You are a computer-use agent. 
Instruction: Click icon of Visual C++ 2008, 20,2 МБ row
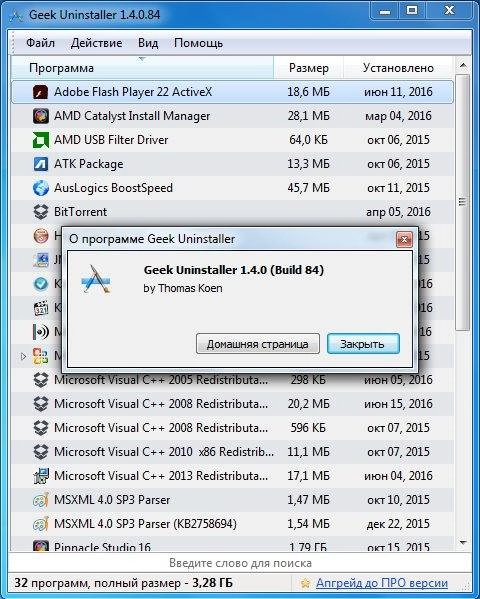(41, 404)
